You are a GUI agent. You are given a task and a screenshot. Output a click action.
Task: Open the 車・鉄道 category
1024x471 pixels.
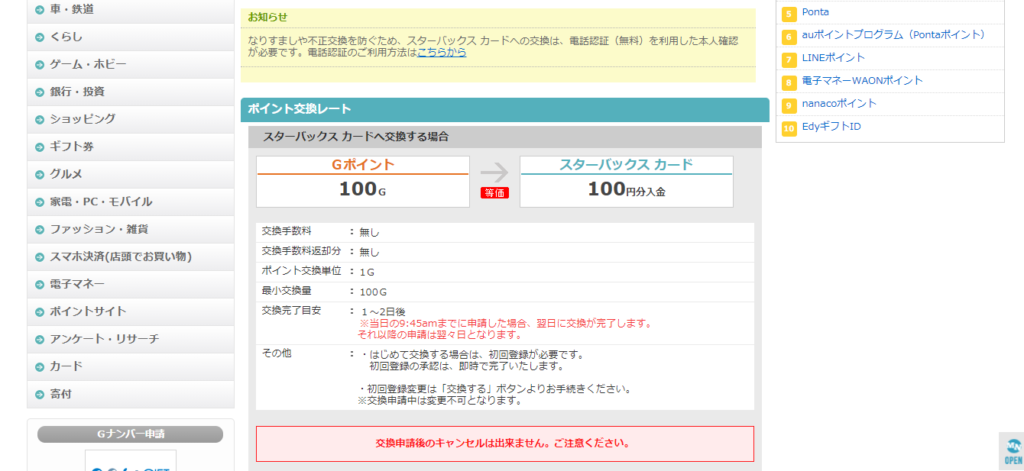131,10
